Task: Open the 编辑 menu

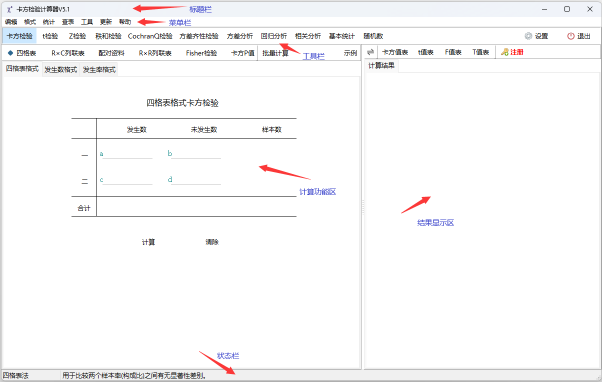Action: point(11,22)
